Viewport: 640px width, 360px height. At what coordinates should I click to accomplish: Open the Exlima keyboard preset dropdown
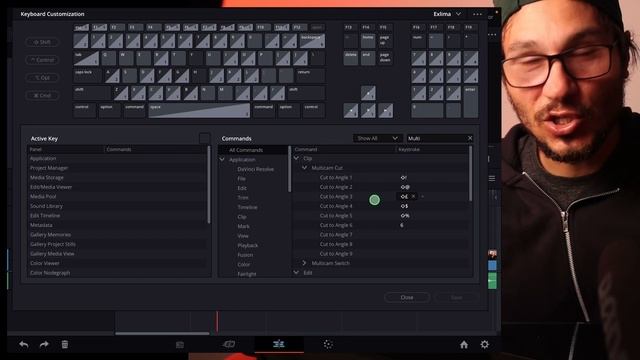click(447, 14)
